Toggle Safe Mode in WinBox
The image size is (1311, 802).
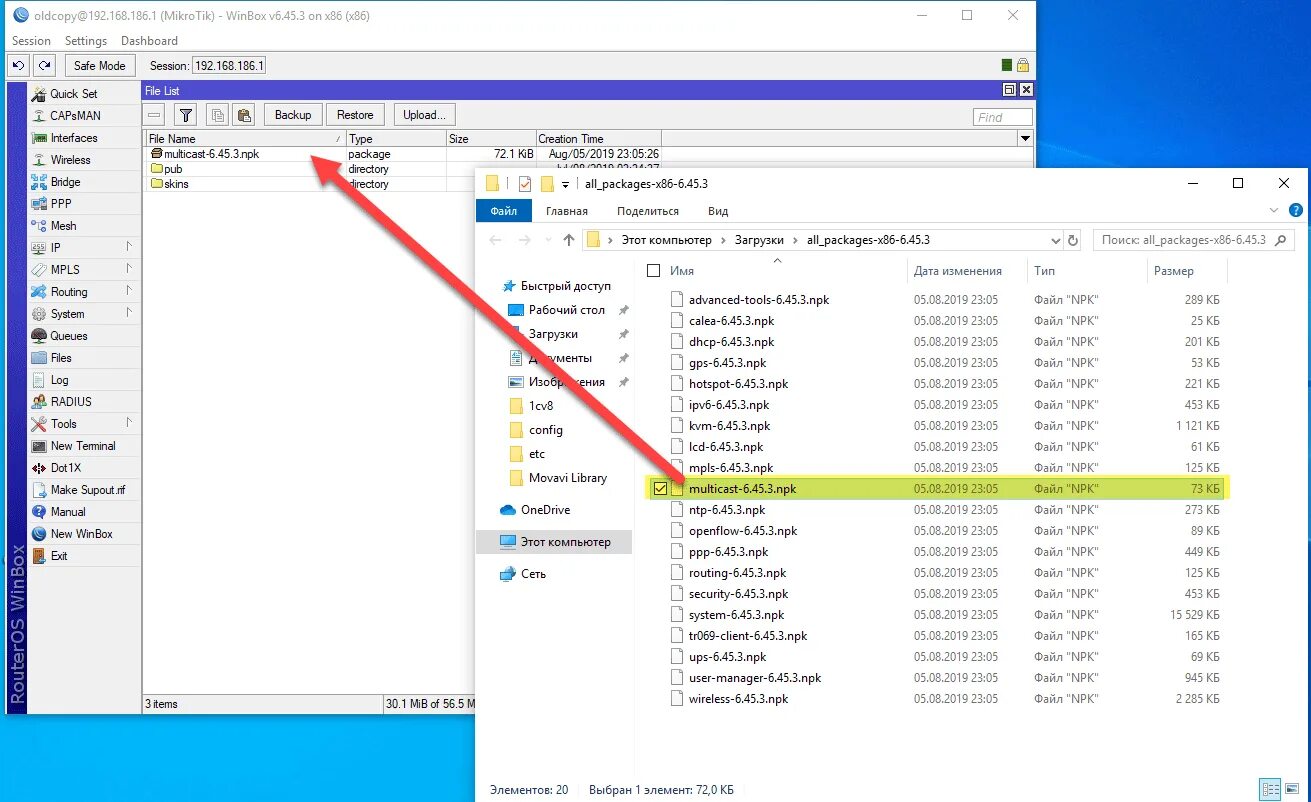pos(100,65)
